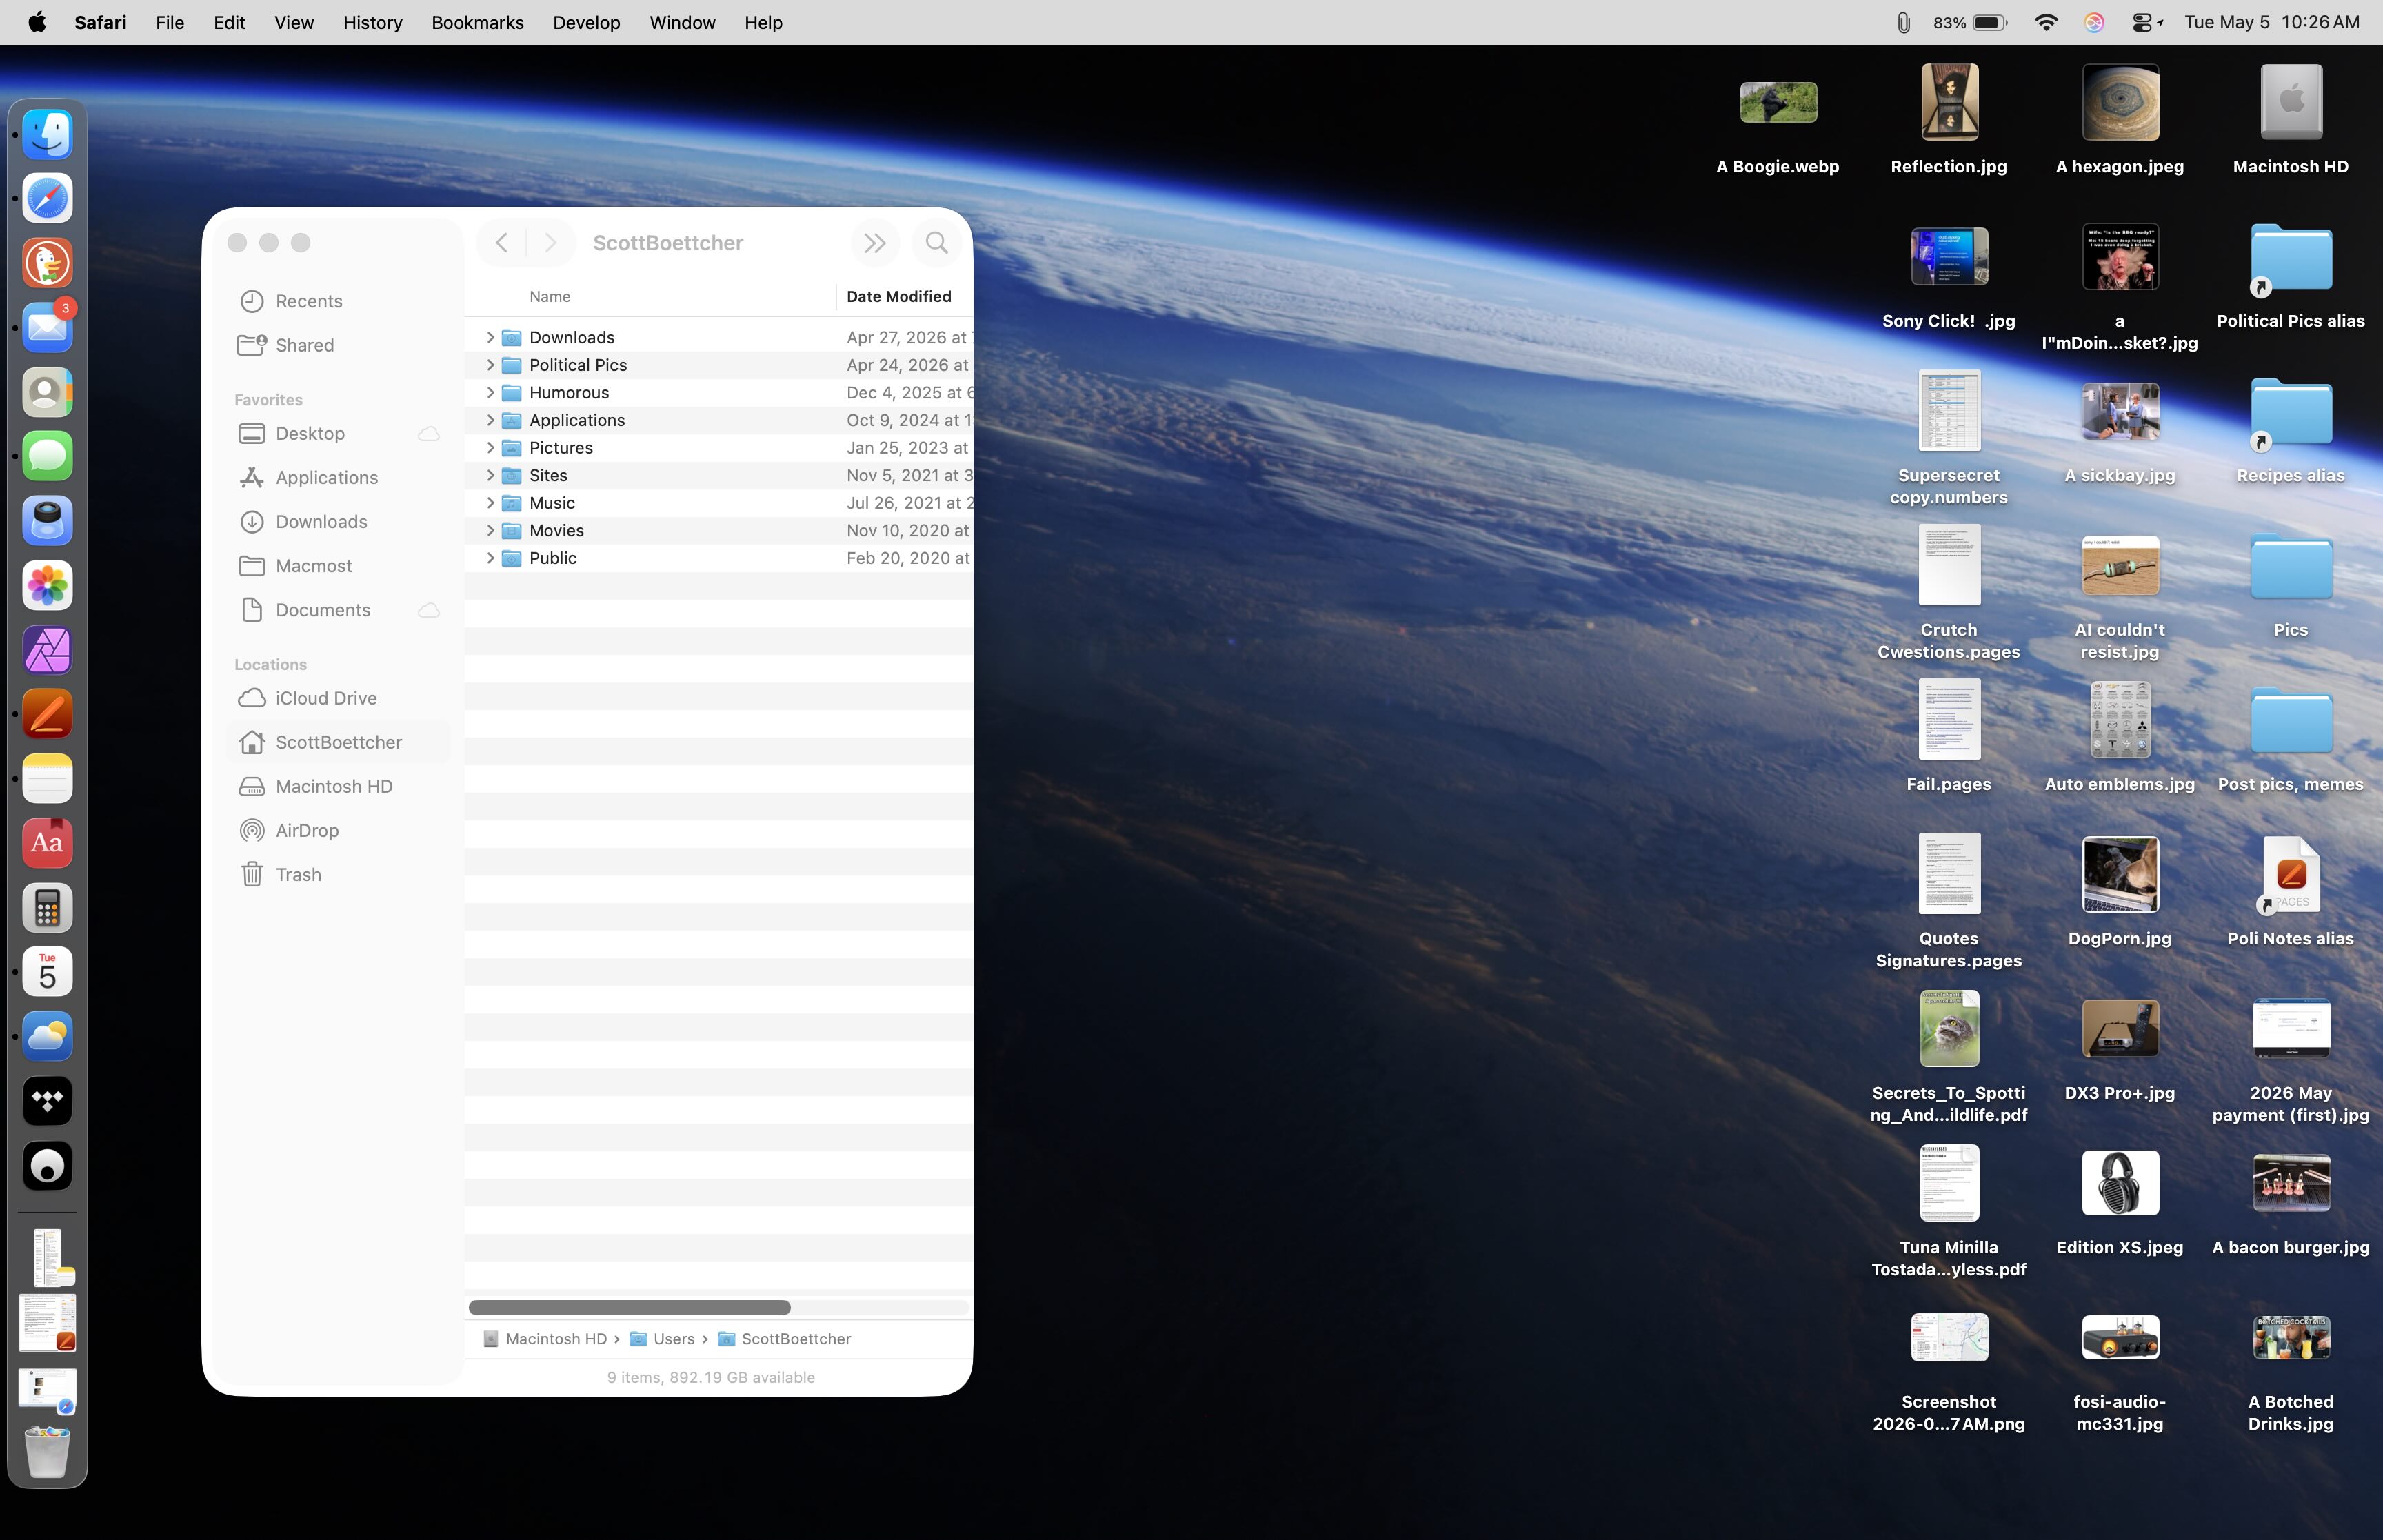
Task: Sort by Date Modified column
Action: (904, 296)
